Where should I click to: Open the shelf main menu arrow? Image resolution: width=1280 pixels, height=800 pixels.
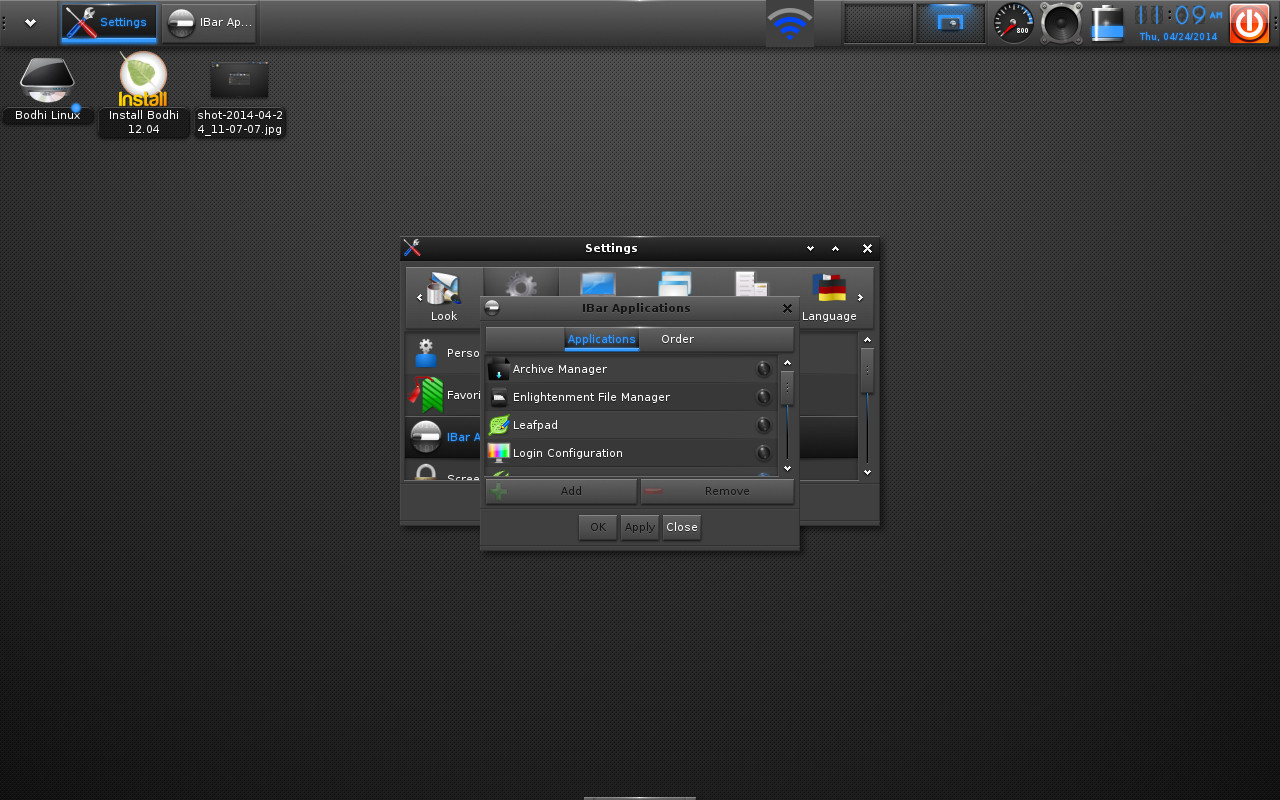point(30,22)
